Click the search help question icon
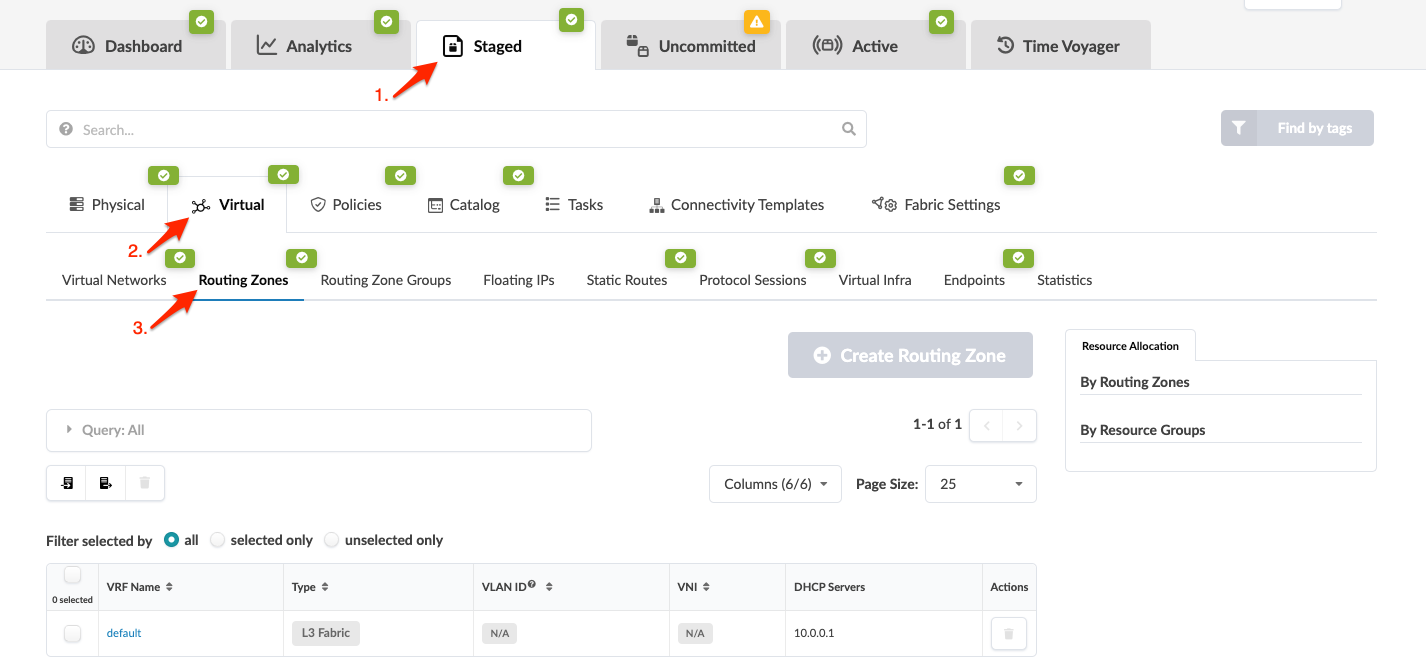This screenshot has height=667, width=1426. pyautogui.click(x=66, y=129)
